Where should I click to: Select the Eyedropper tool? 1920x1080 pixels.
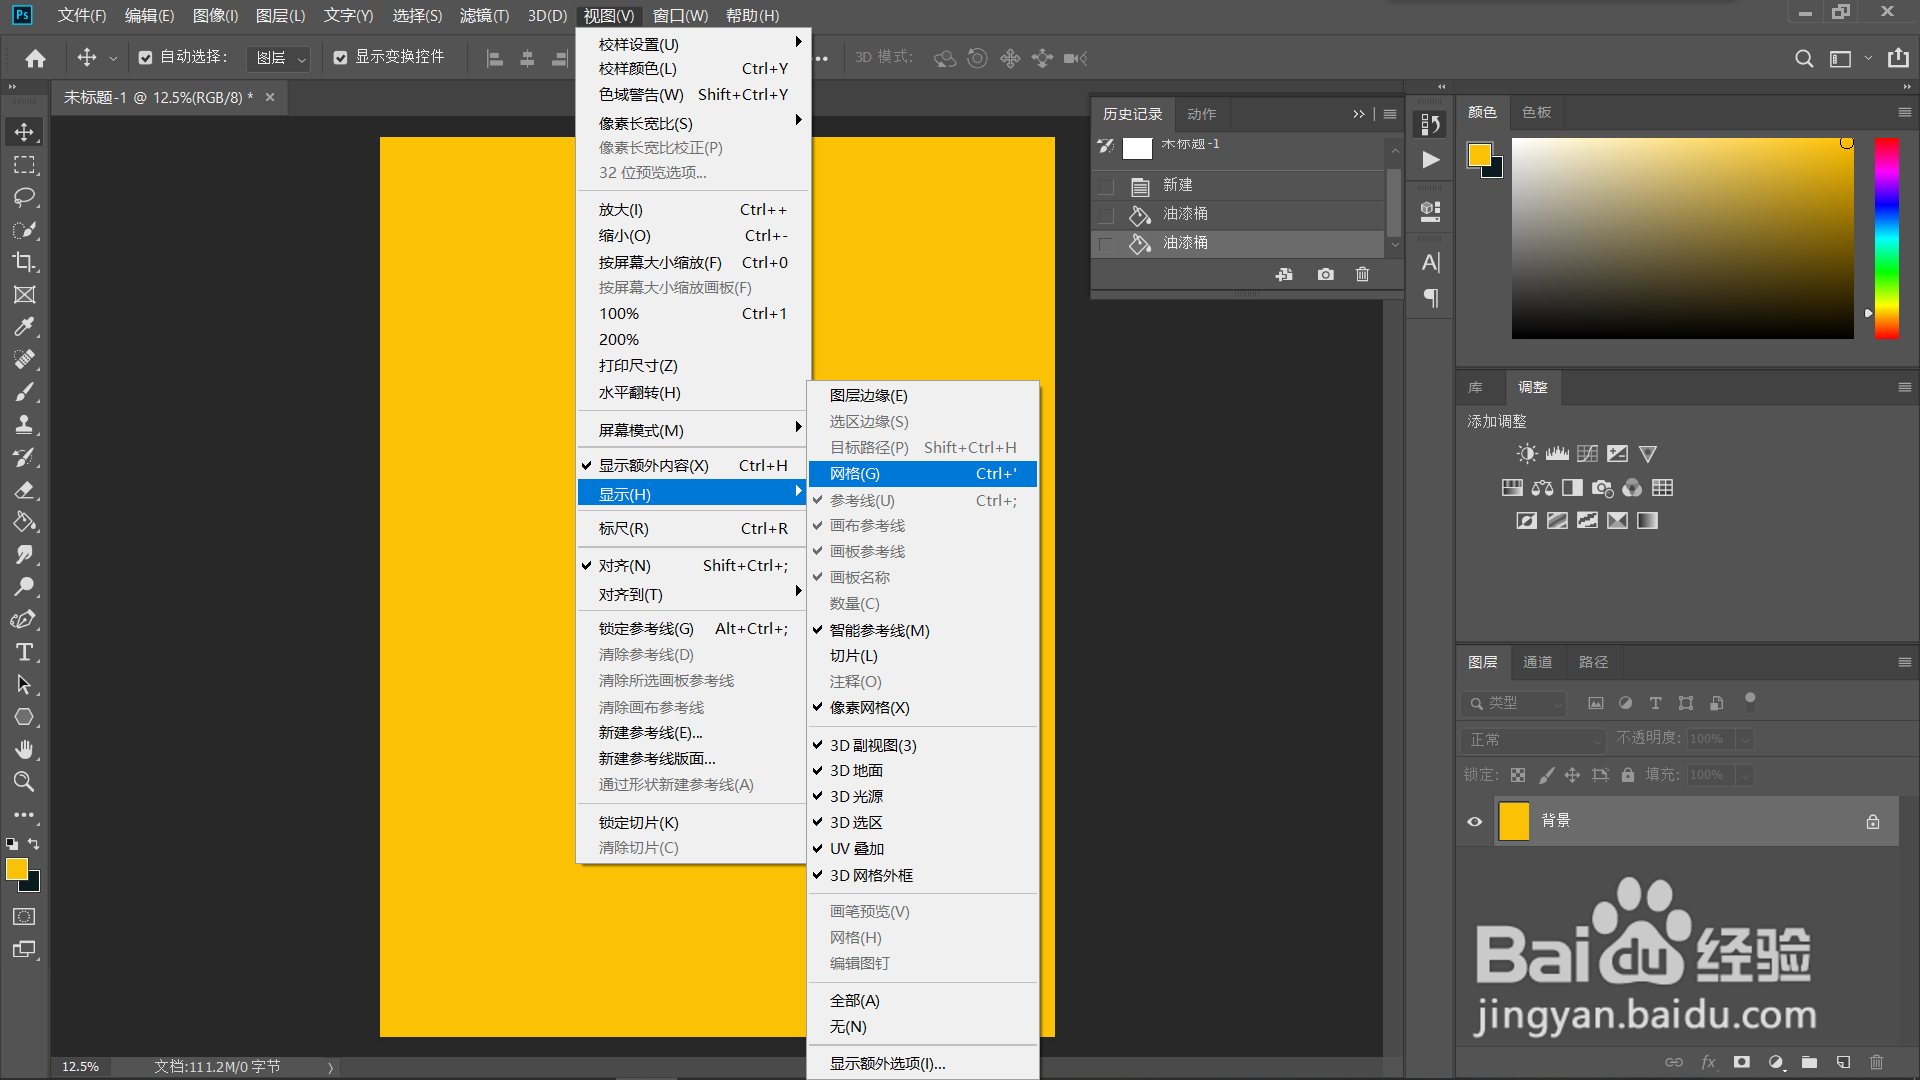[24, 327]
